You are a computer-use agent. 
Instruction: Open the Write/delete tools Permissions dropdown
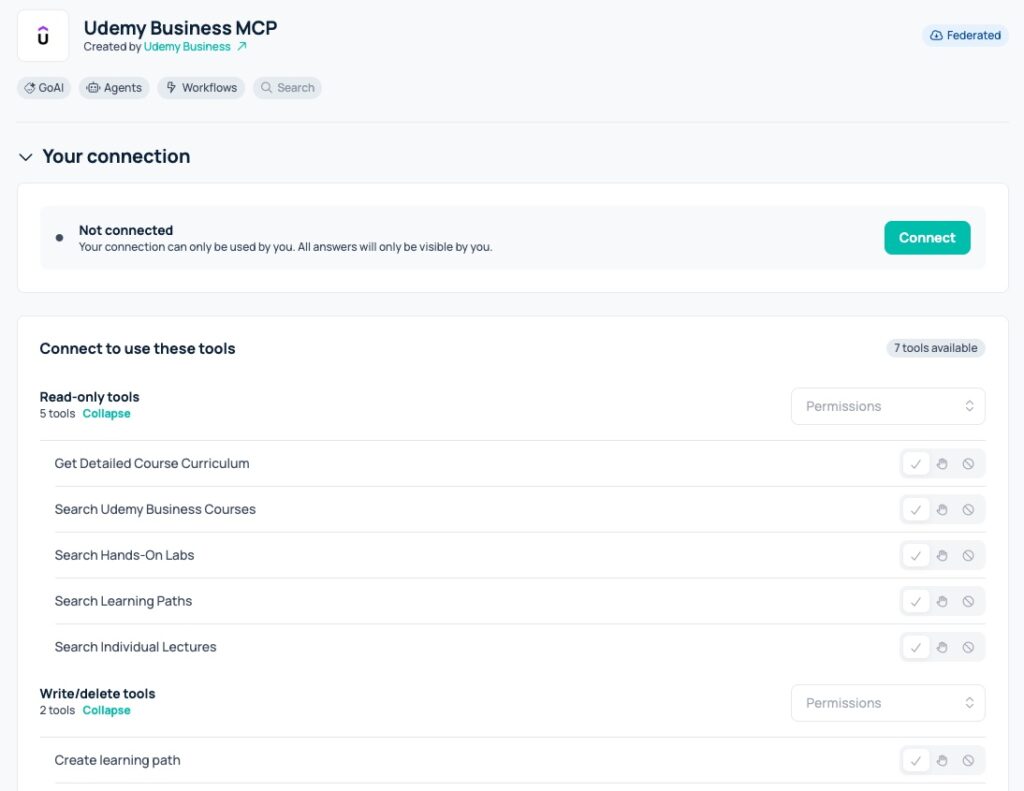[888, 703]
